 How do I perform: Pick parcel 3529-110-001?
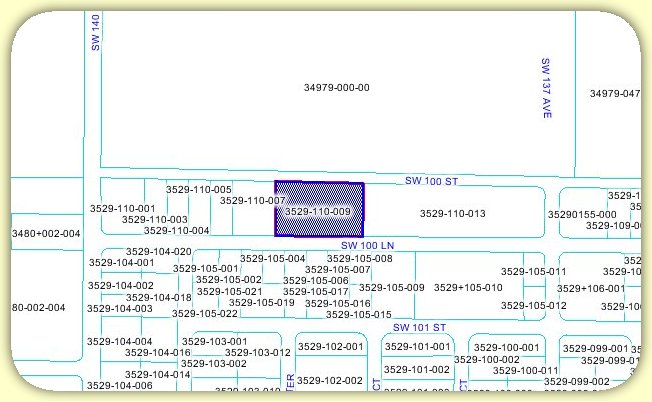tap(122, 208)
